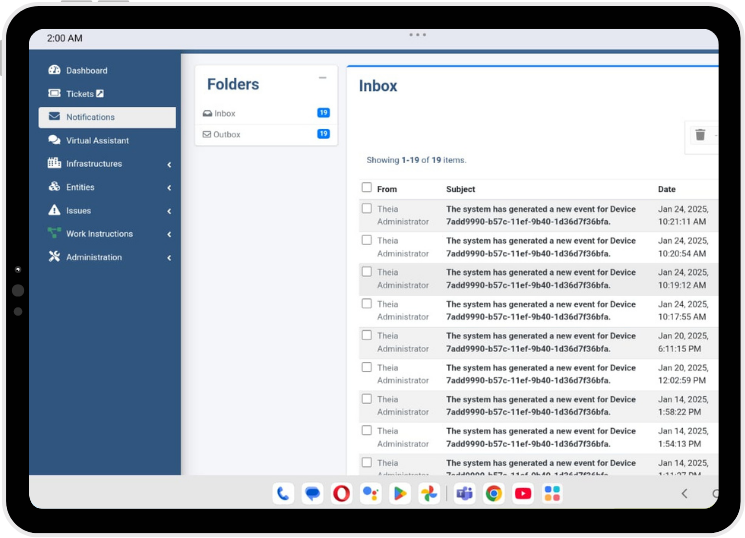Open Google Photos from dock
745x538 pixels.
pyautogui.click(x=429, y=494)
